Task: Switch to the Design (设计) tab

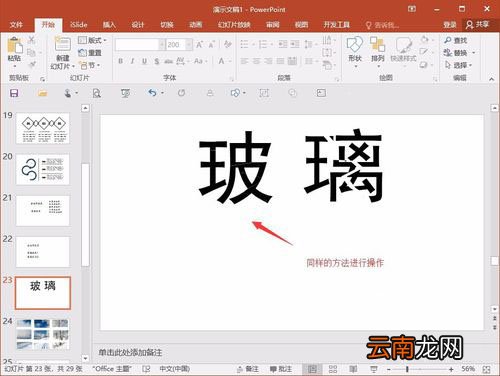Action: tap(138, 25)
